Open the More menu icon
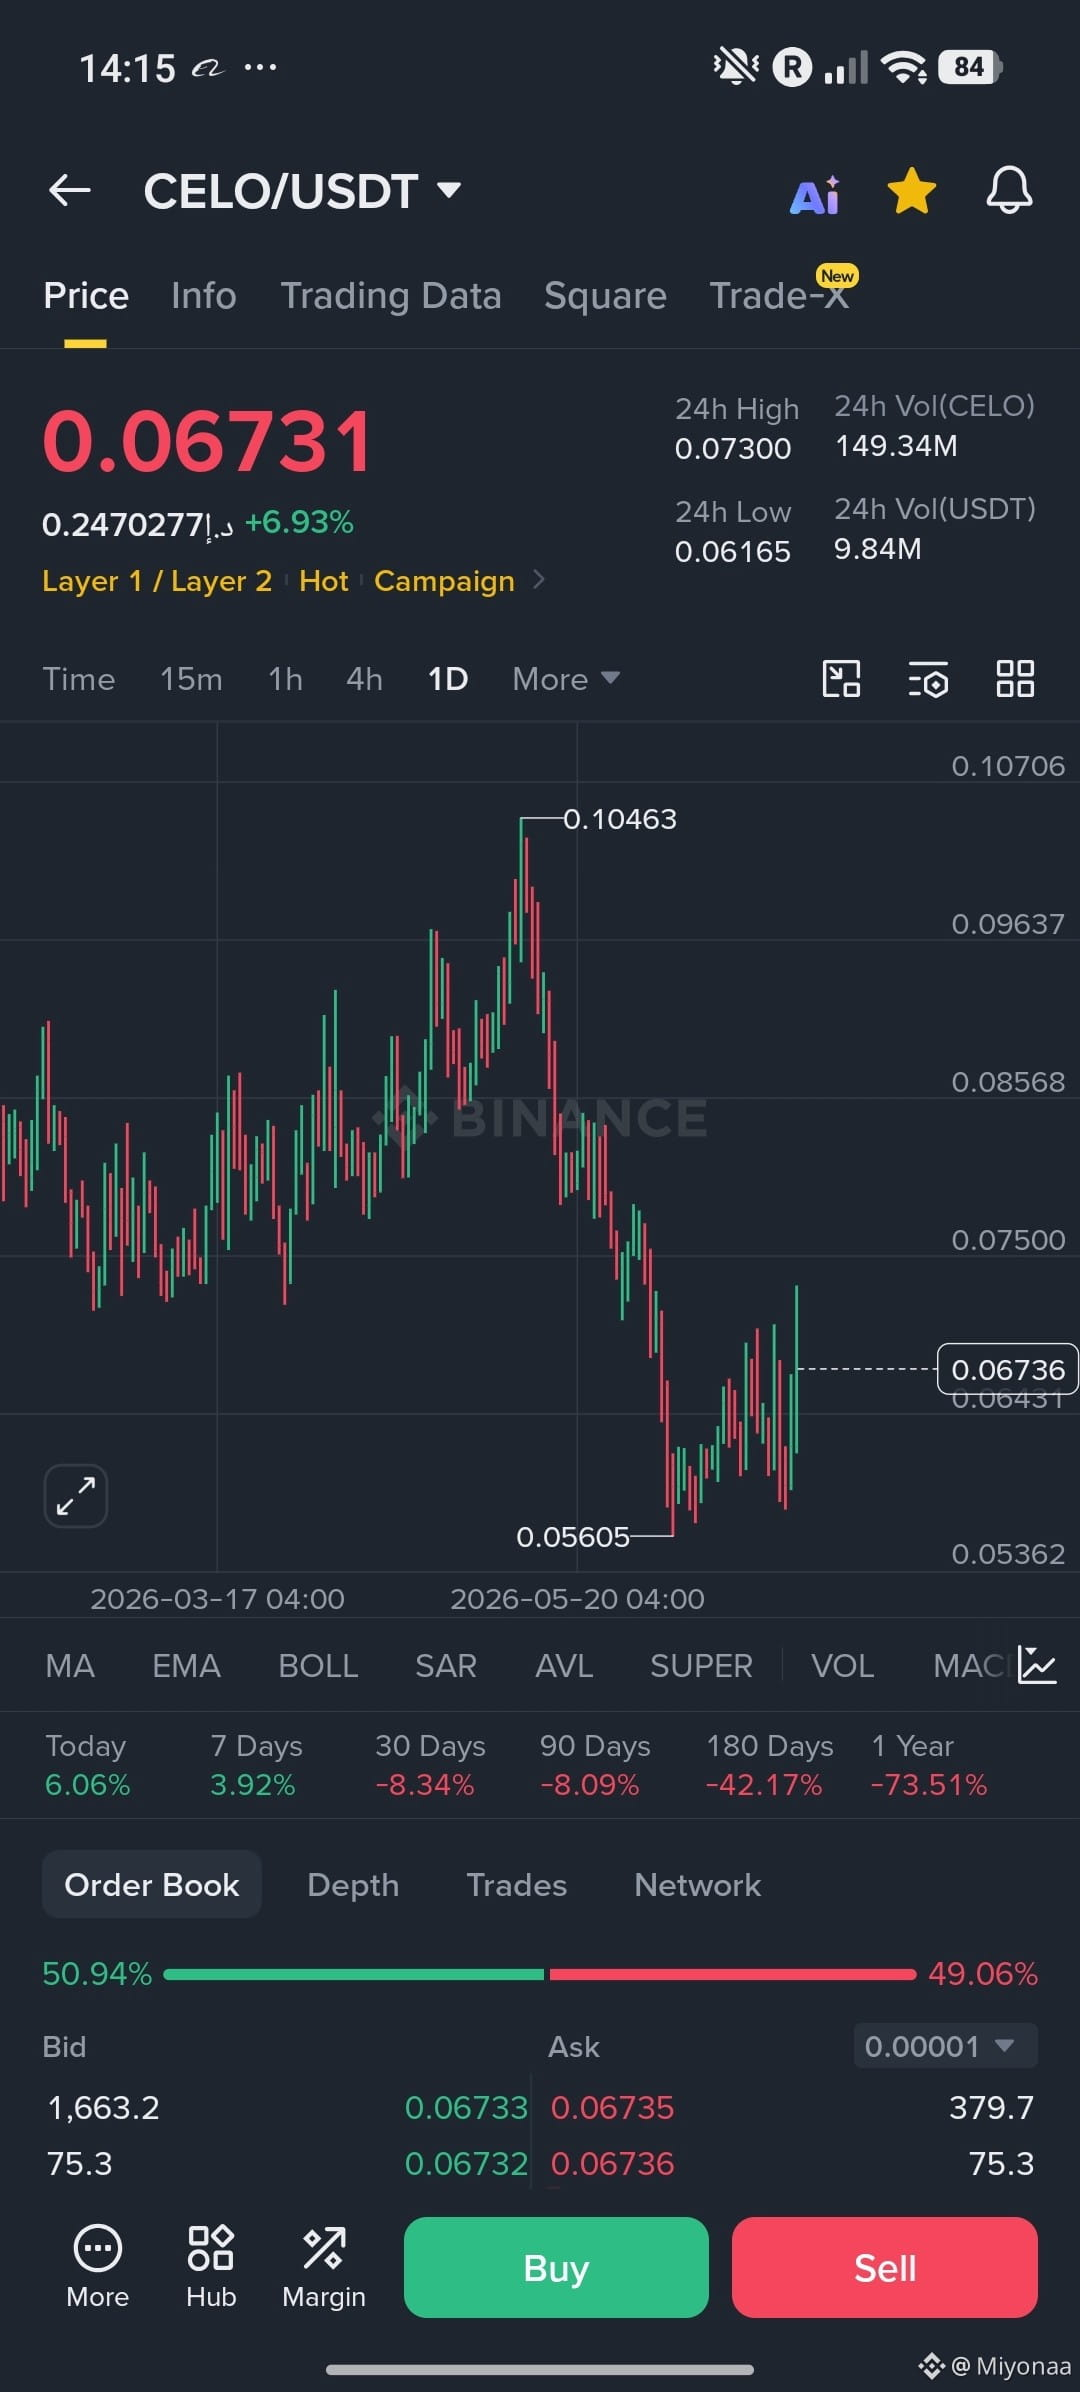 point(98,2267)
